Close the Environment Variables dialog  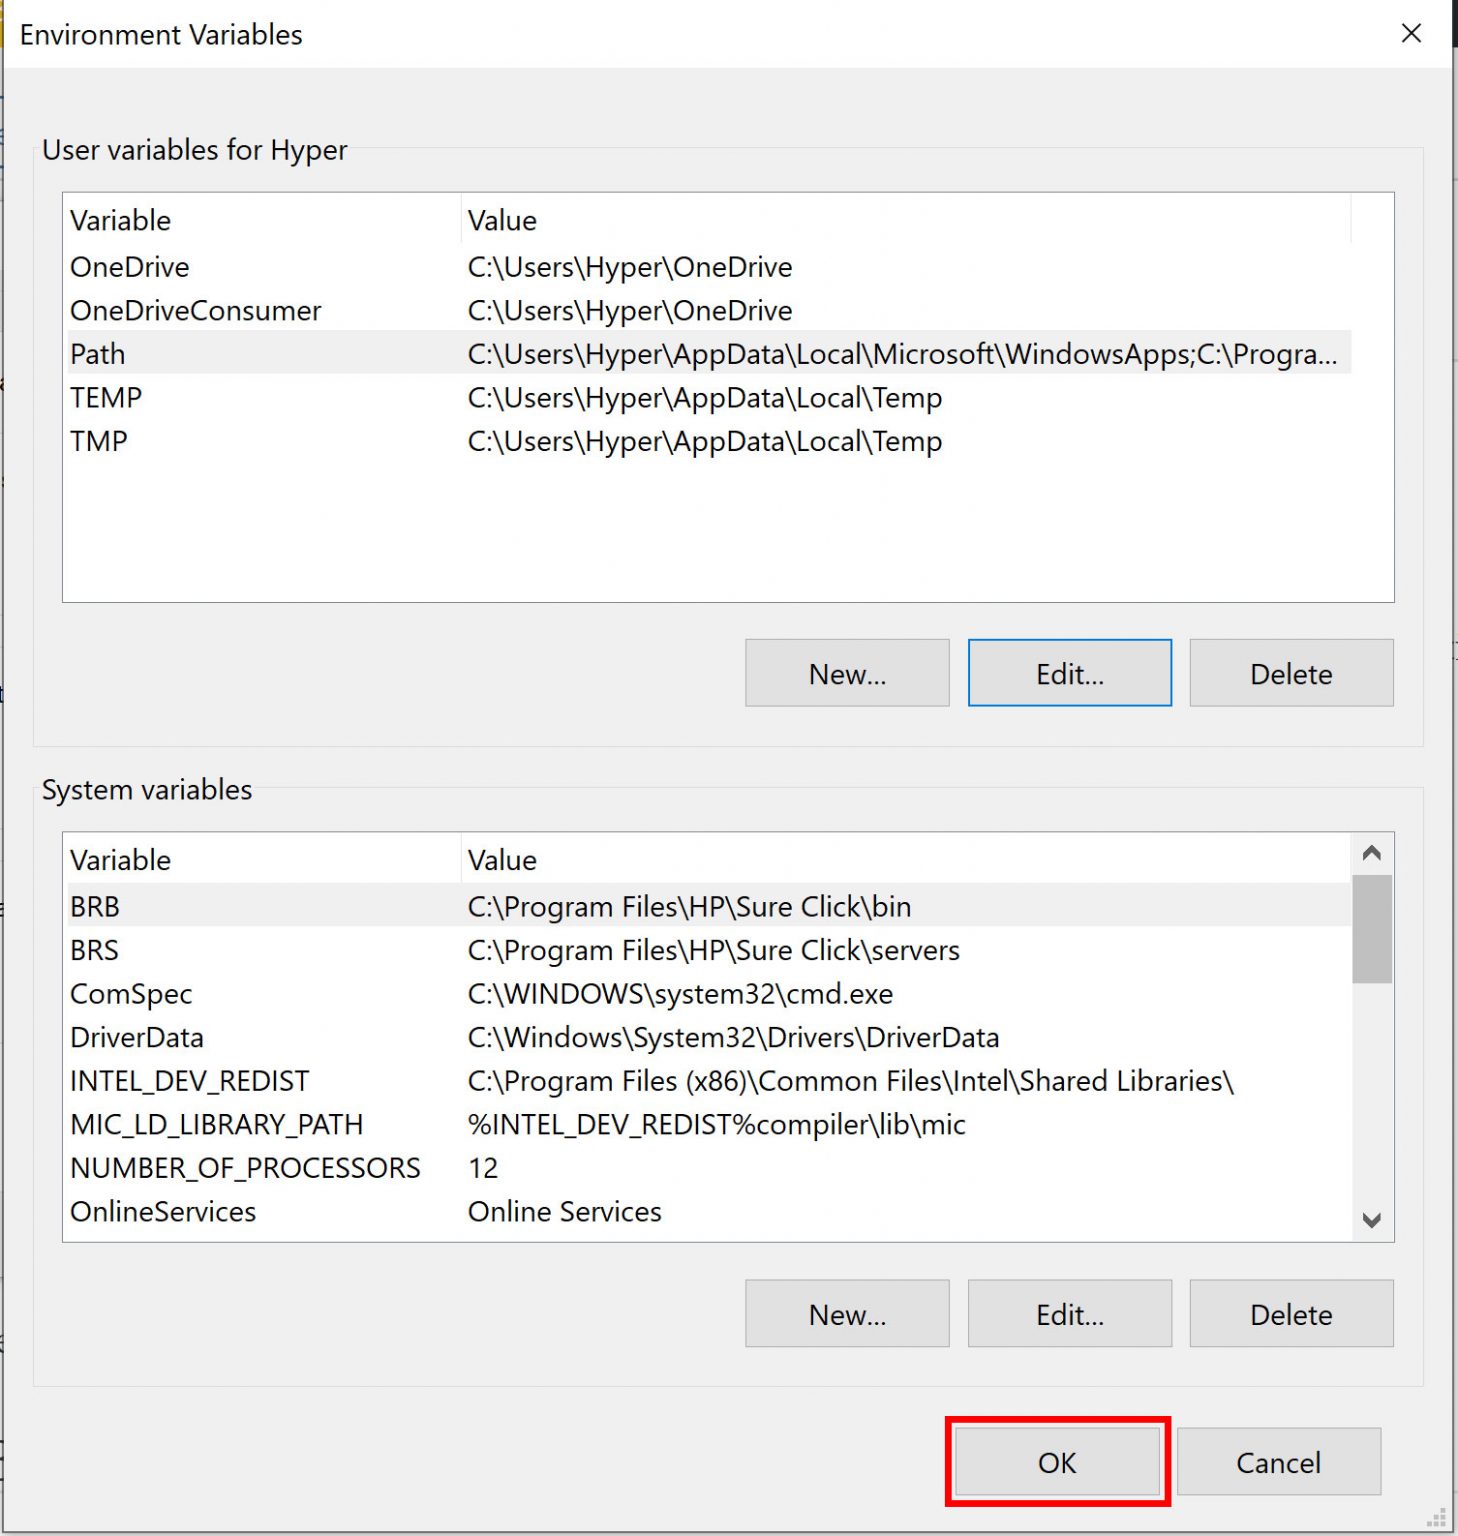(x=1411, y=34)
